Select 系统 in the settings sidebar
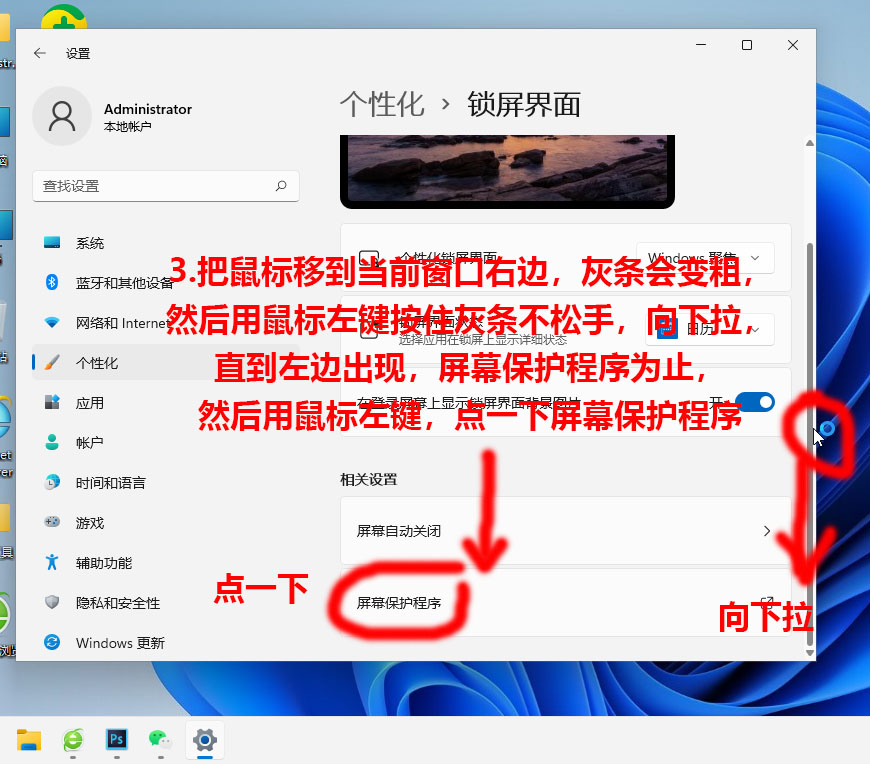Image resolution: width=870 pixels, height=764 pixels. (x=92, y=242)
